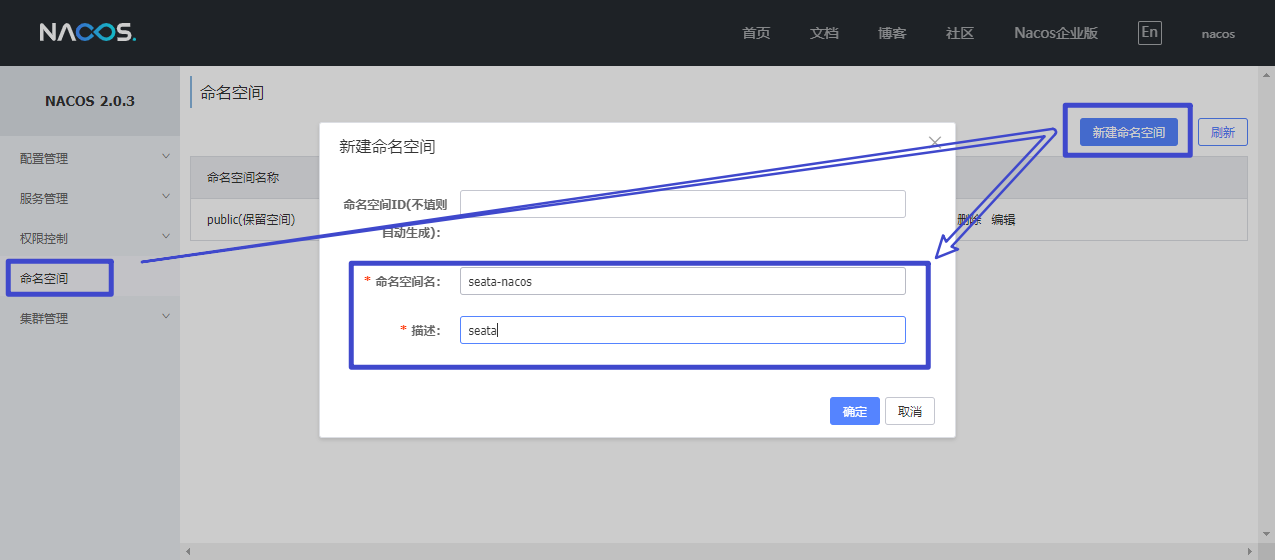Open the 博客 navigation link
Viewport: 1275px width, 560px height.
892,33
